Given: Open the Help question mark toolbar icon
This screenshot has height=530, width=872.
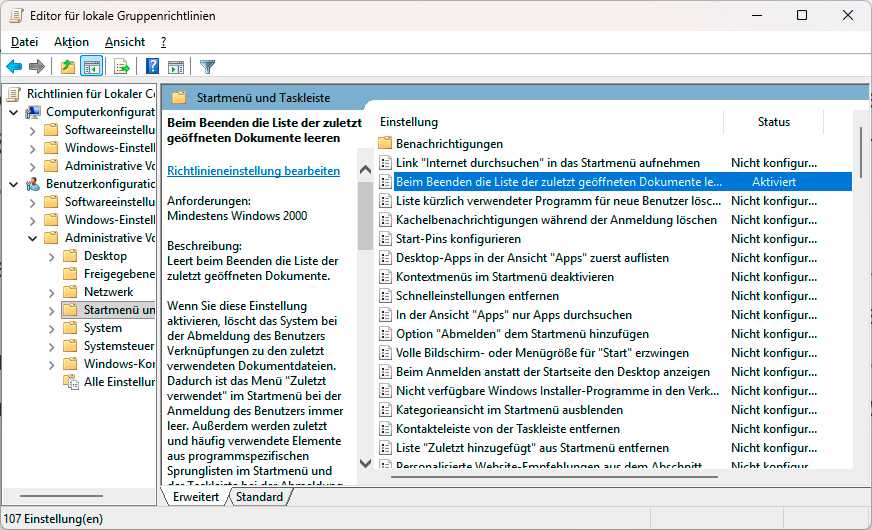Looking at the screenshot, I should tap(152, 67).
